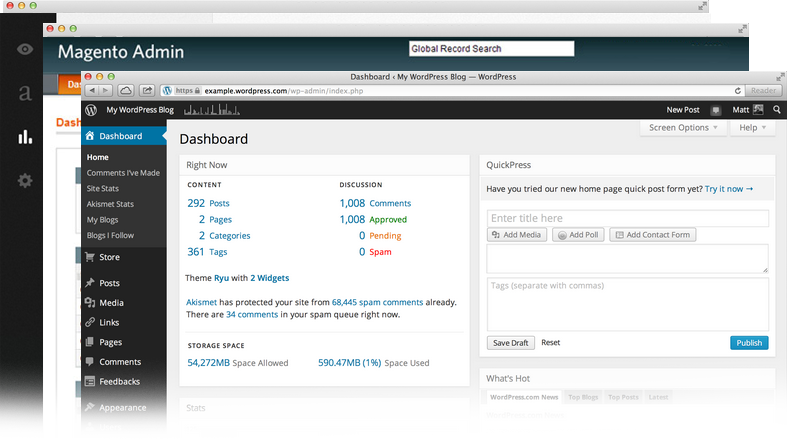Click the share button in the browser toolbar
This screenshot has height=439, width=787.
(x=147, y=90)
